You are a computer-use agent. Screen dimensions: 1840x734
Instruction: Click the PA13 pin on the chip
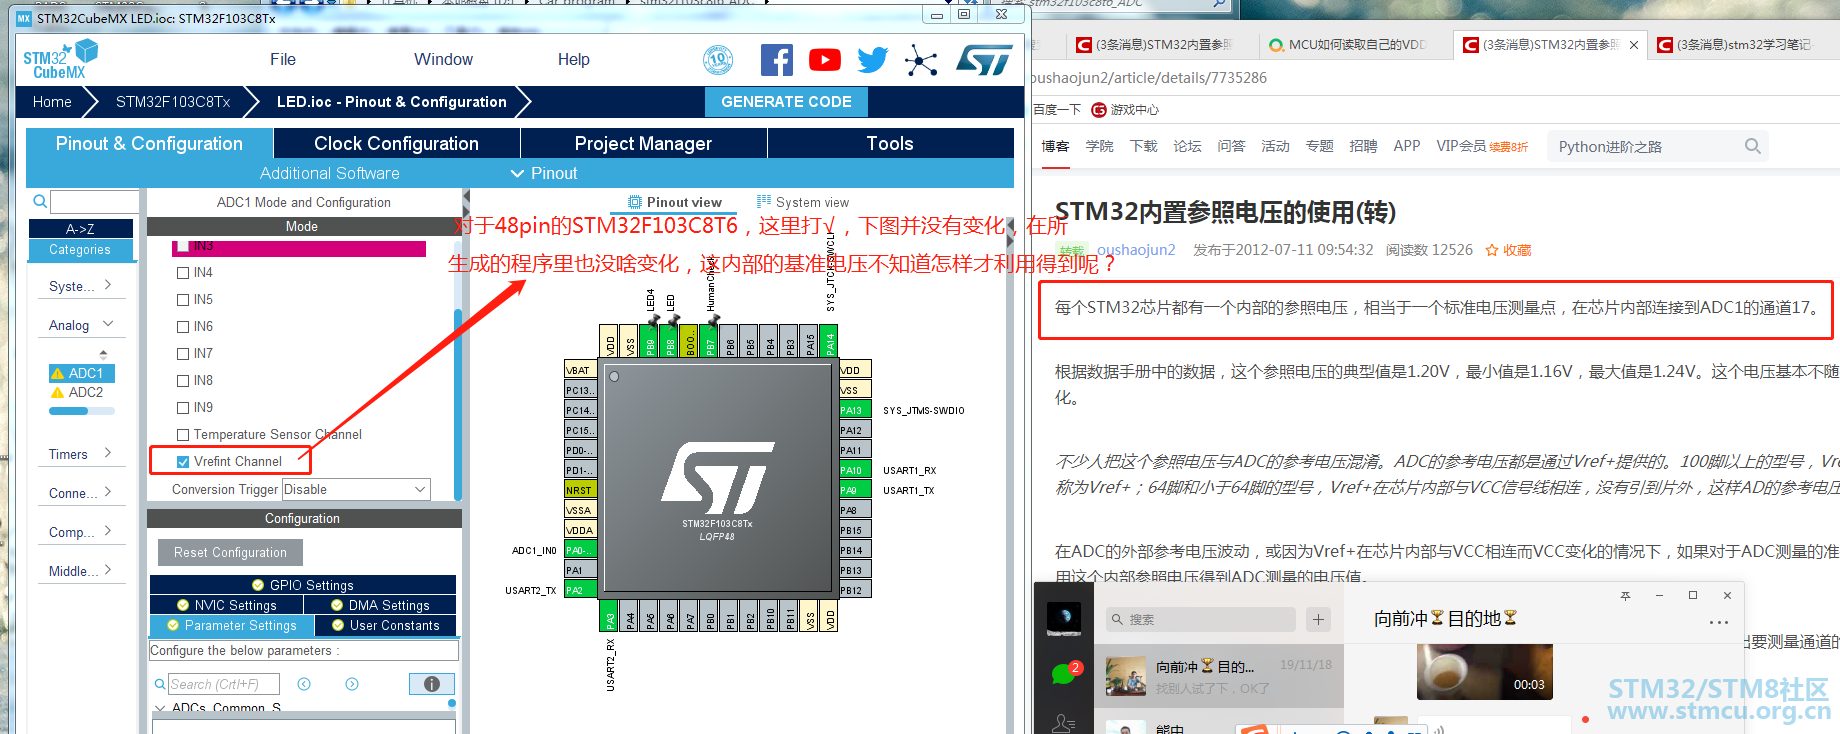(854, 410)
